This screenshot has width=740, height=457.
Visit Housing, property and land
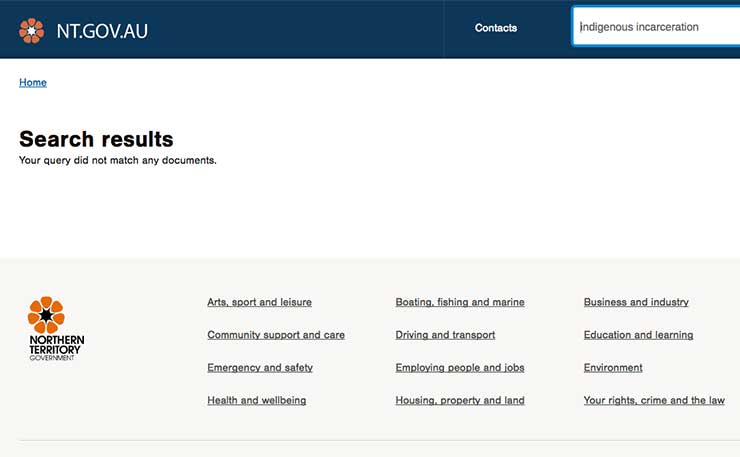click(460, 400)
